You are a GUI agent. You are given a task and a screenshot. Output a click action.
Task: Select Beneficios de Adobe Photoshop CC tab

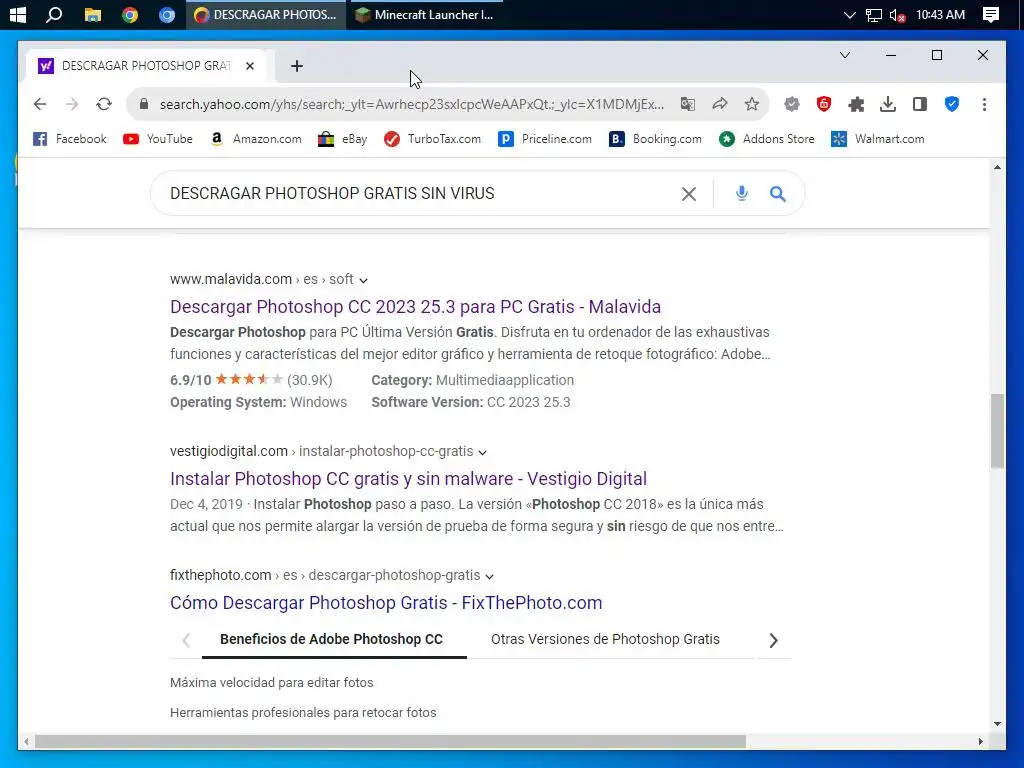[331, 639]
